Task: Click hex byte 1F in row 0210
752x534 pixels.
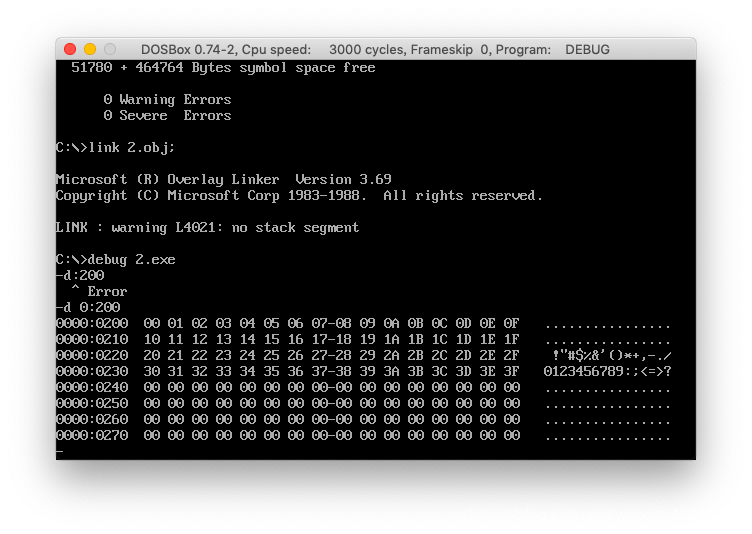Action: (512, 339)
